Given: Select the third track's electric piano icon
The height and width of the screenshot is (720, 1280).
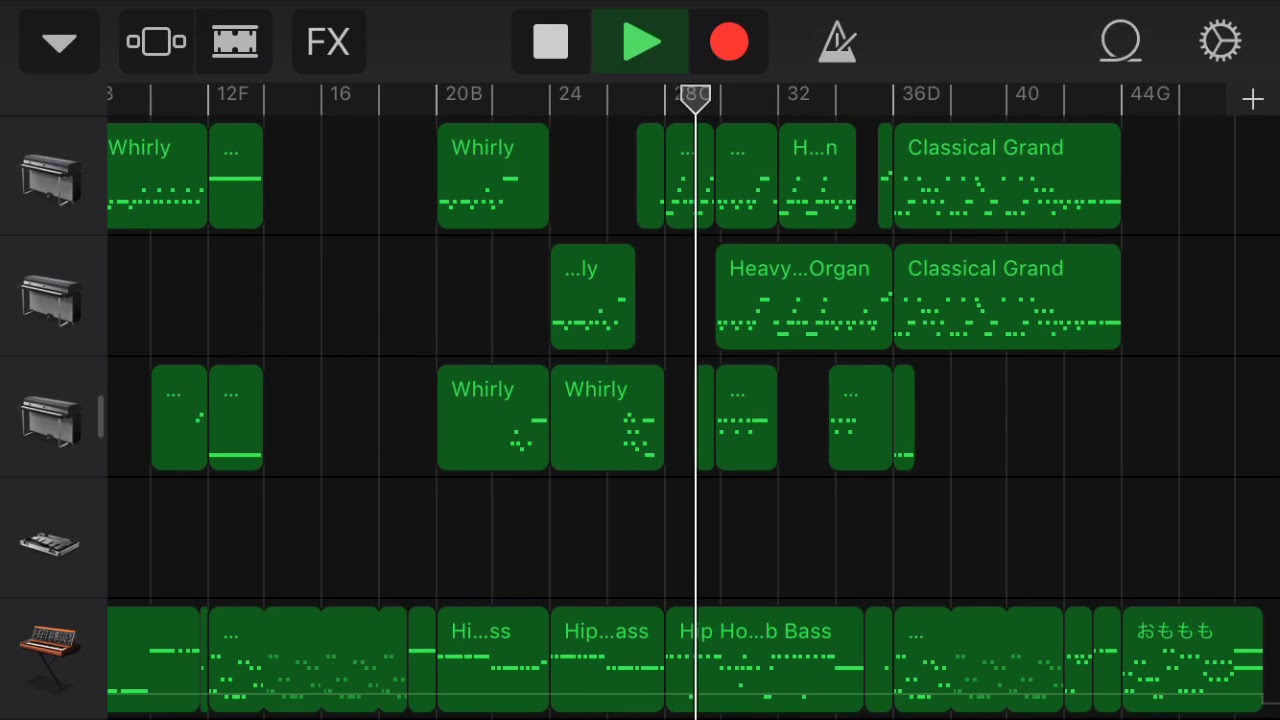Looking at the screenshot, I should click(51, 418).
